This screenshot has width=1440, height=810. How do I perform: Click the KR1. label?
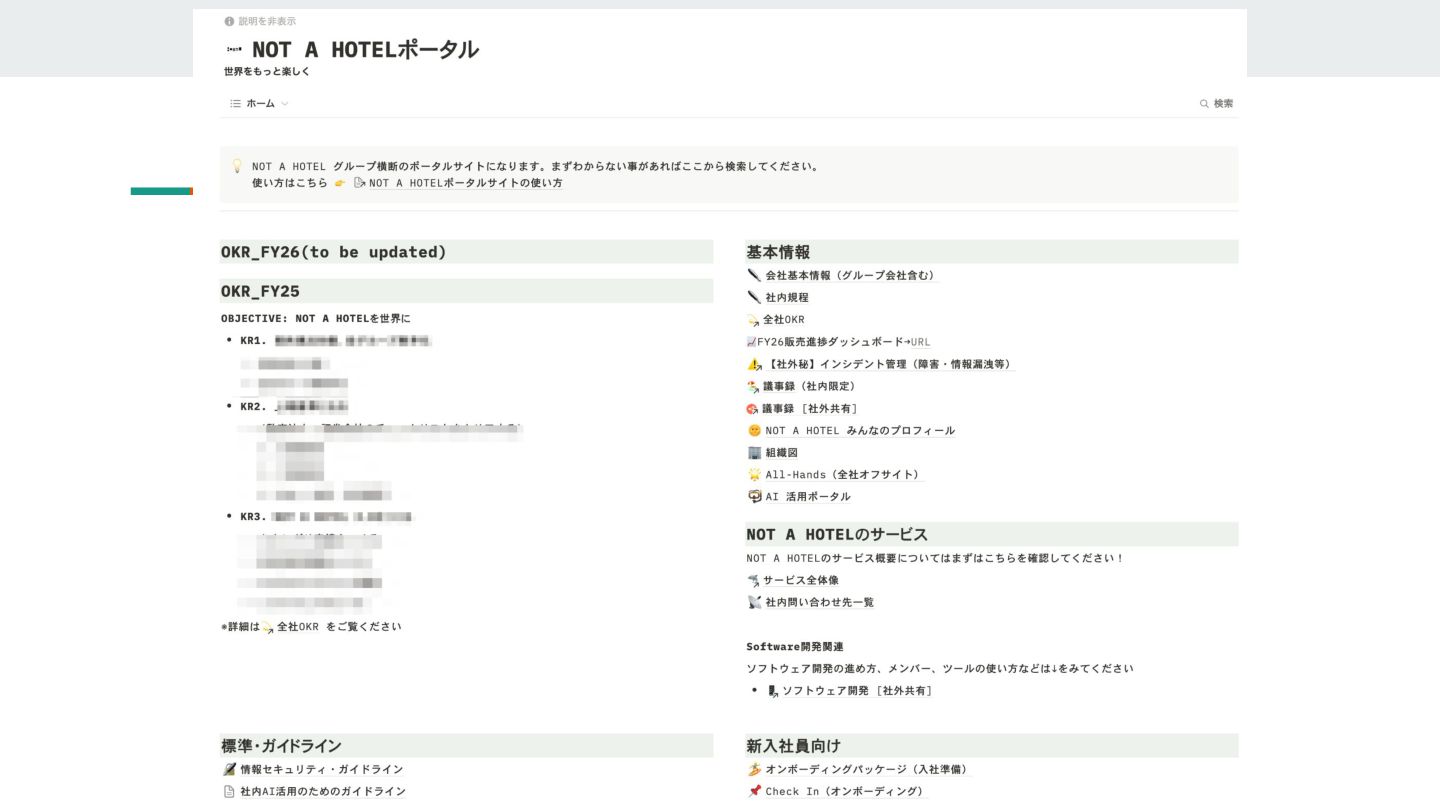(x=254, y=341)
